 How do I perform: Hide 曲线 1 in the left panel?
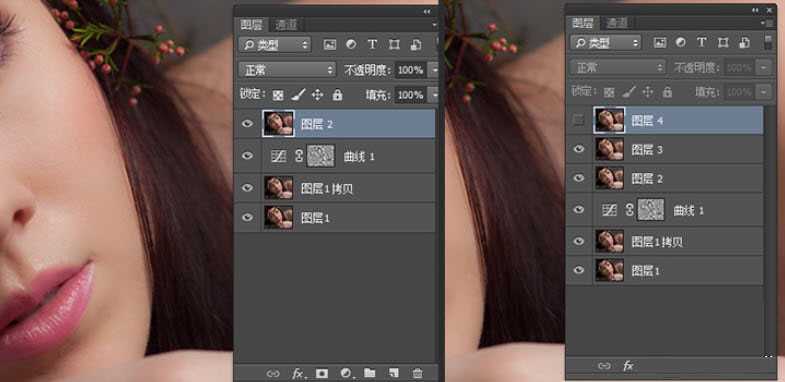click(x=247, y=156)
